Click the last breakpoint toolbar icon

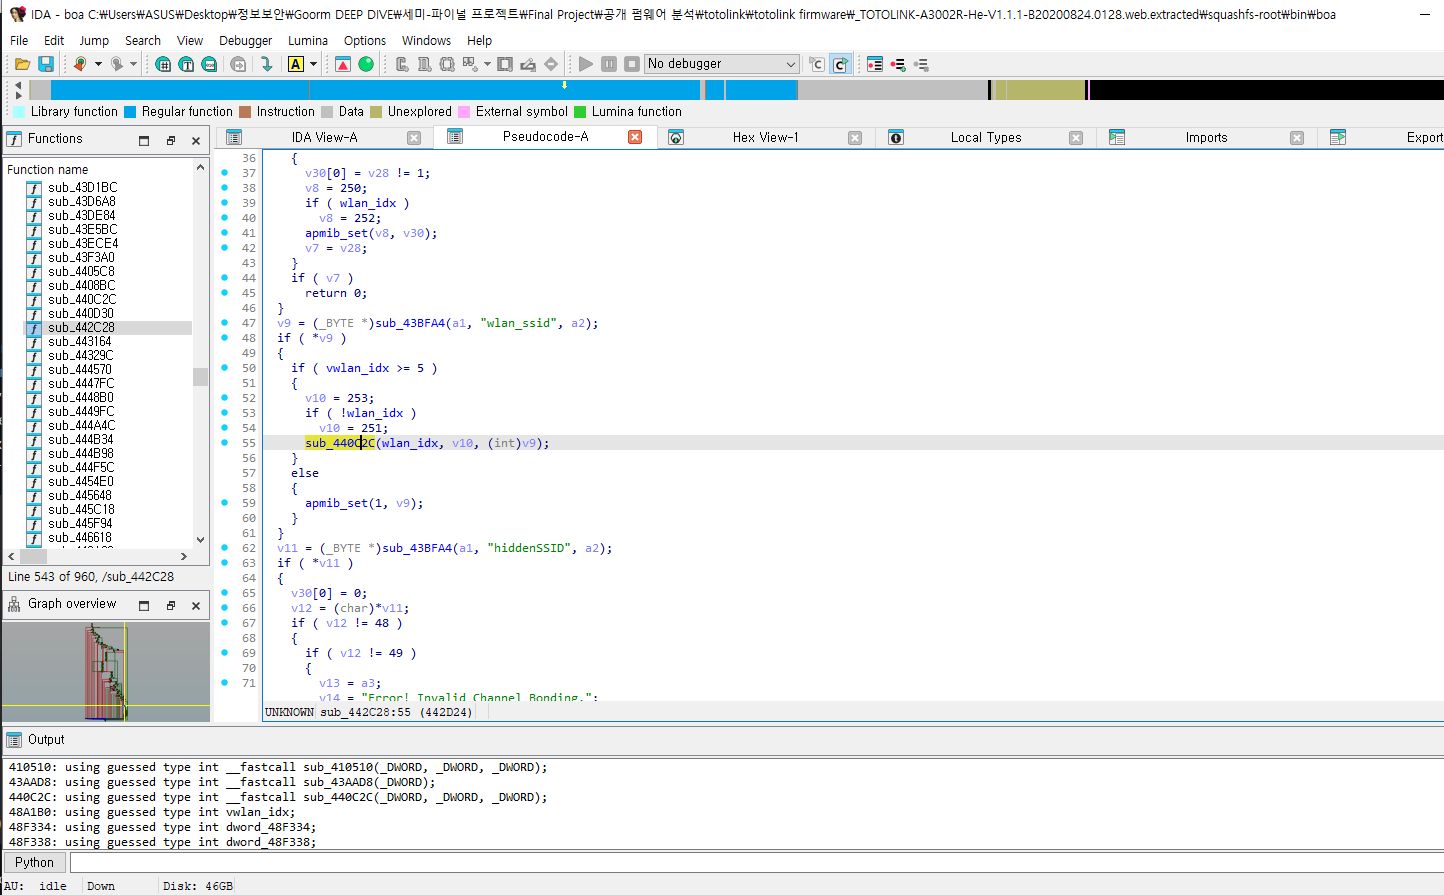(x=921, y=64)
